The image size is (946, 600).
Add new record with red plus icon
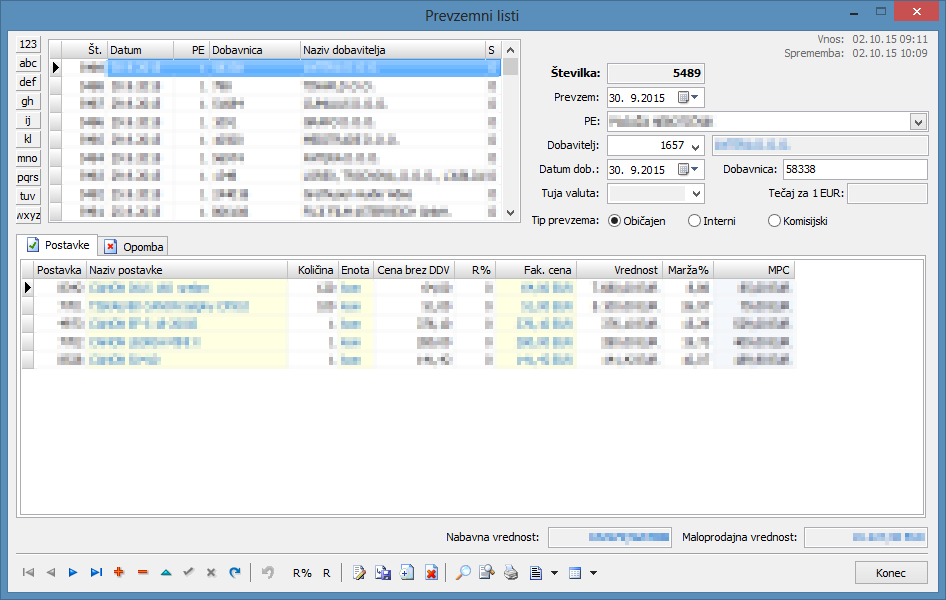(119, 573)
